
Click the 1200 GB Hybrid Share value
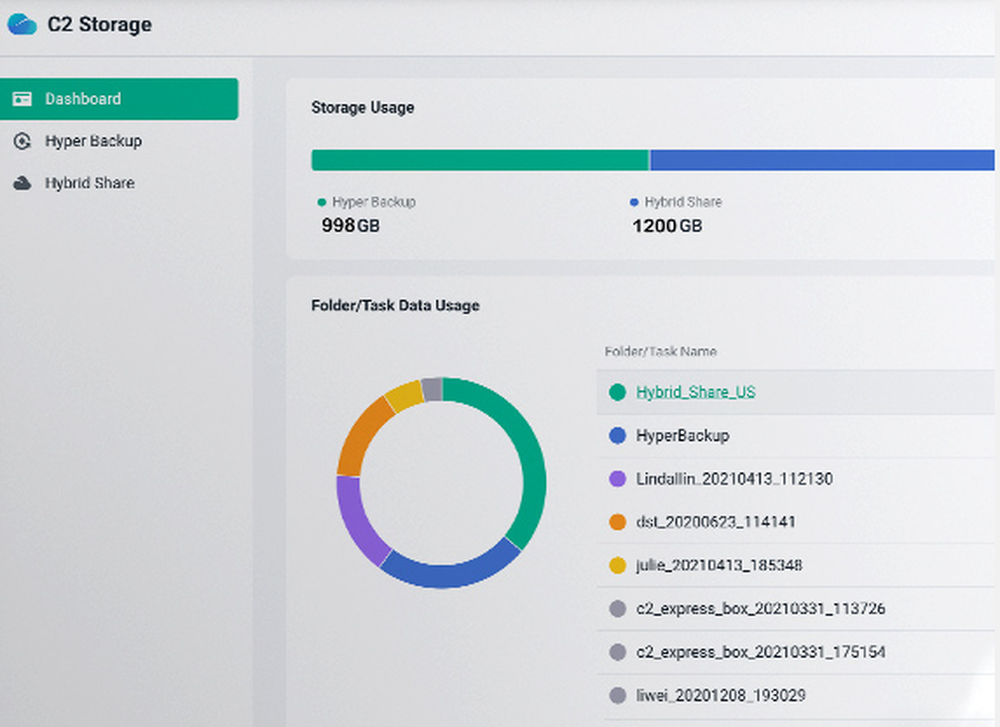(x=667, y=226)
